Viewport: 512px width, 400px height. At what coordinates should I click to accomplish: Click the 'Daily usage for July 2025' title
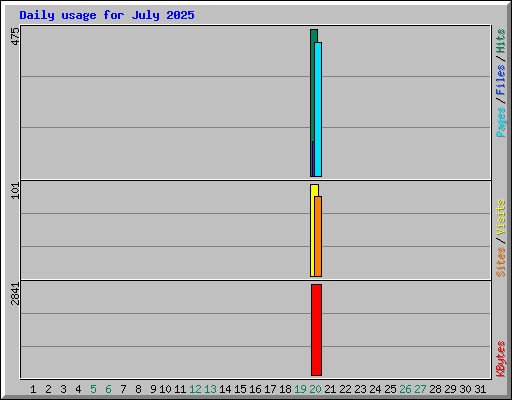pyautogui.click(x=107, y=15)
